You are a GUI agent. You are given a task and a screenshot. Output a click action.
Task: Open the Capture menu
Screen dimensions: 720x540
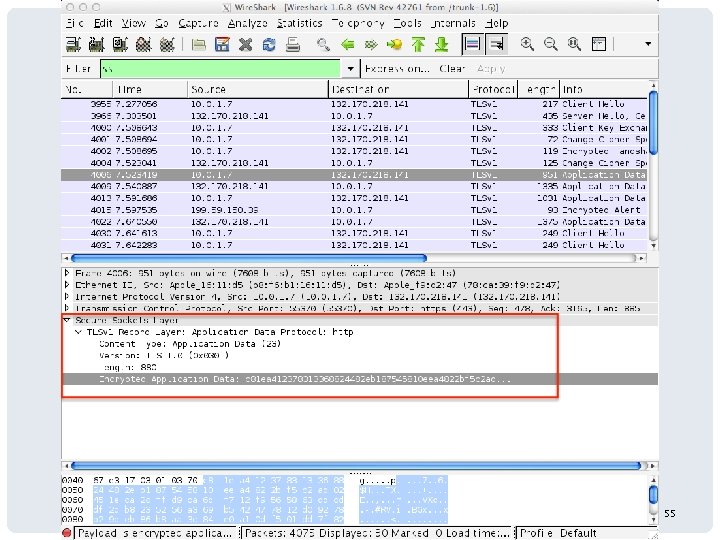(x=198, y=23)
